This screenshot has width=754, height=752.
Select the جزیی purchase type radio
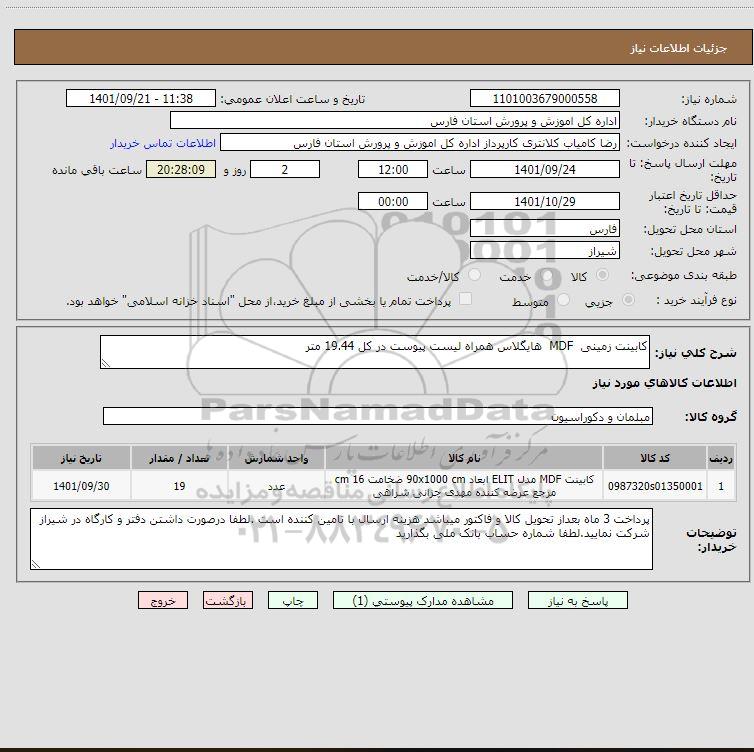click(628, 300)
